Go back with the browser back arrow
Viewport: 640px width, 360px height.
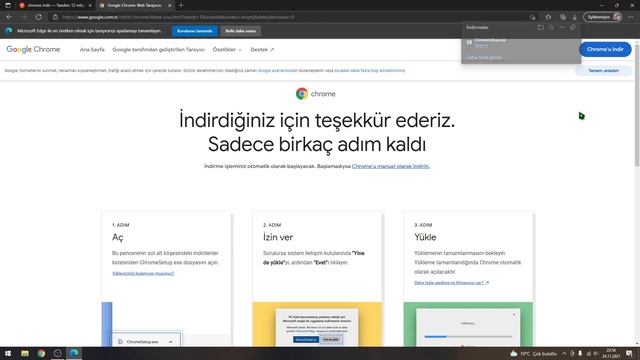tap(9, 17)
